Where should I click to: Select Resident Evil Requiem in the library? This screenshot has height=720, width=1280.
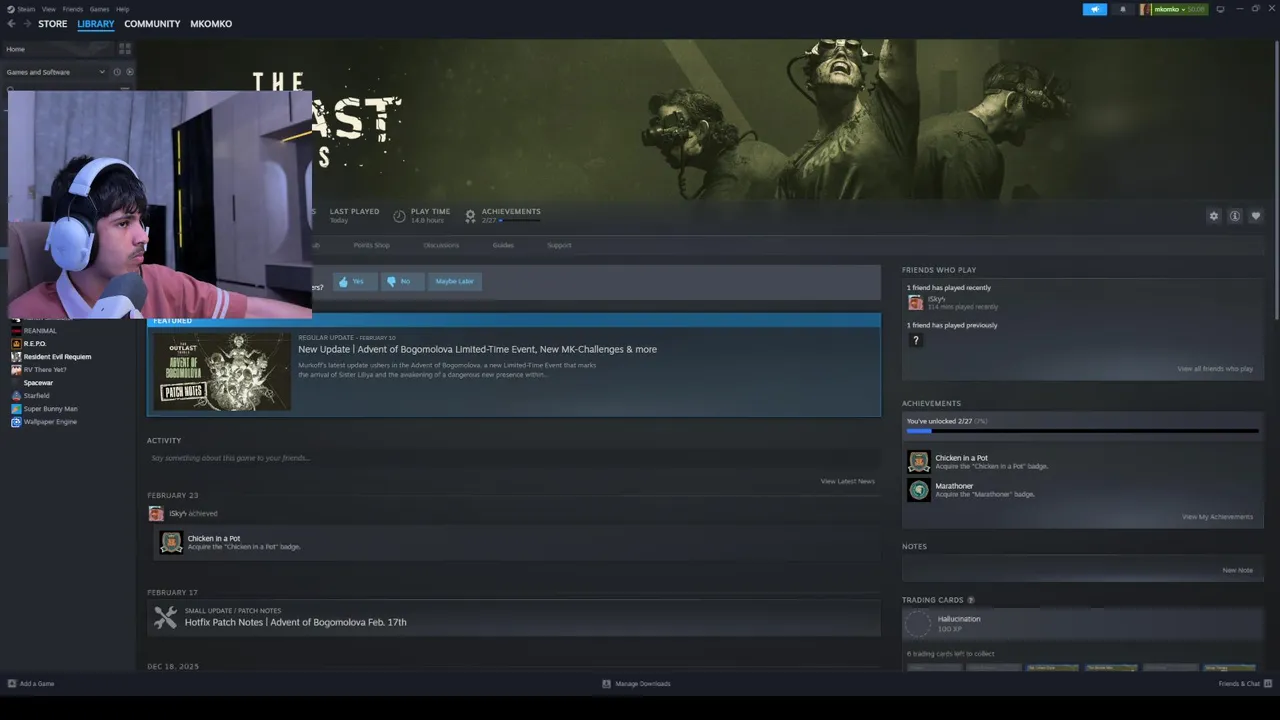[x=57, y=357]
